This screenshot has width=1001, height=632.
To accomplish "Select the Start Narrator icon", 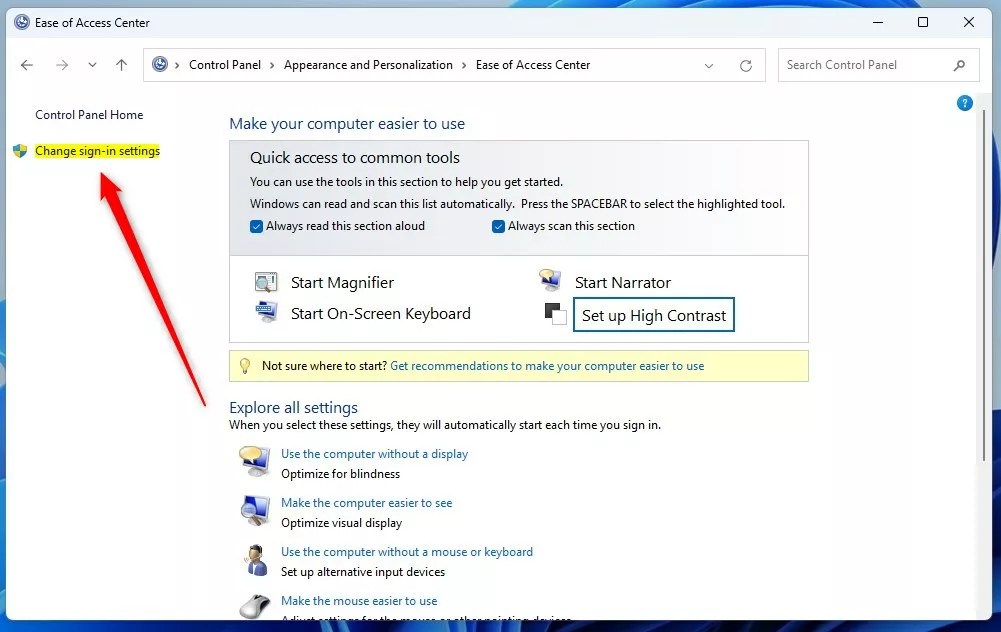I will click(550, 279).
